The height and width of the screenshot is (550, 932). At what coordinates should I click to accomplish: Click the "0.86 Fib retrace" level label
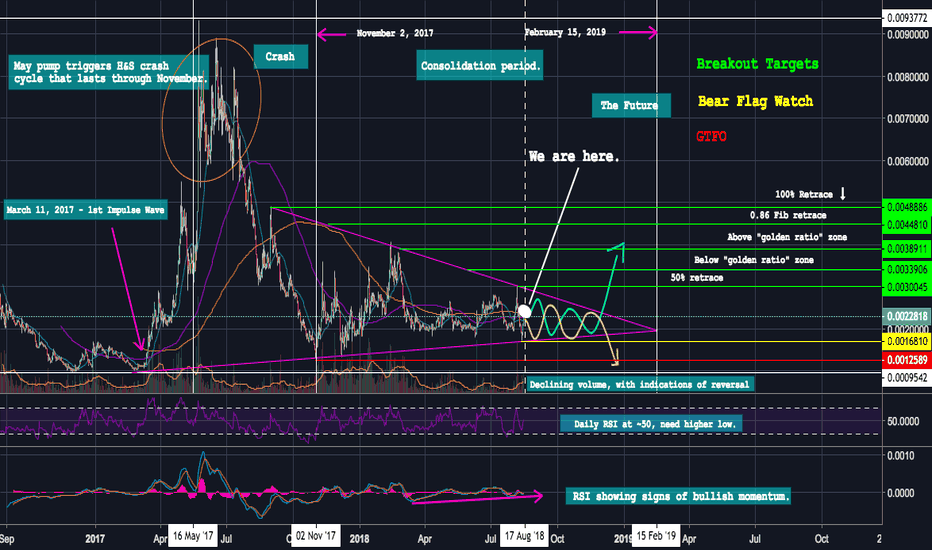(788, 215)
